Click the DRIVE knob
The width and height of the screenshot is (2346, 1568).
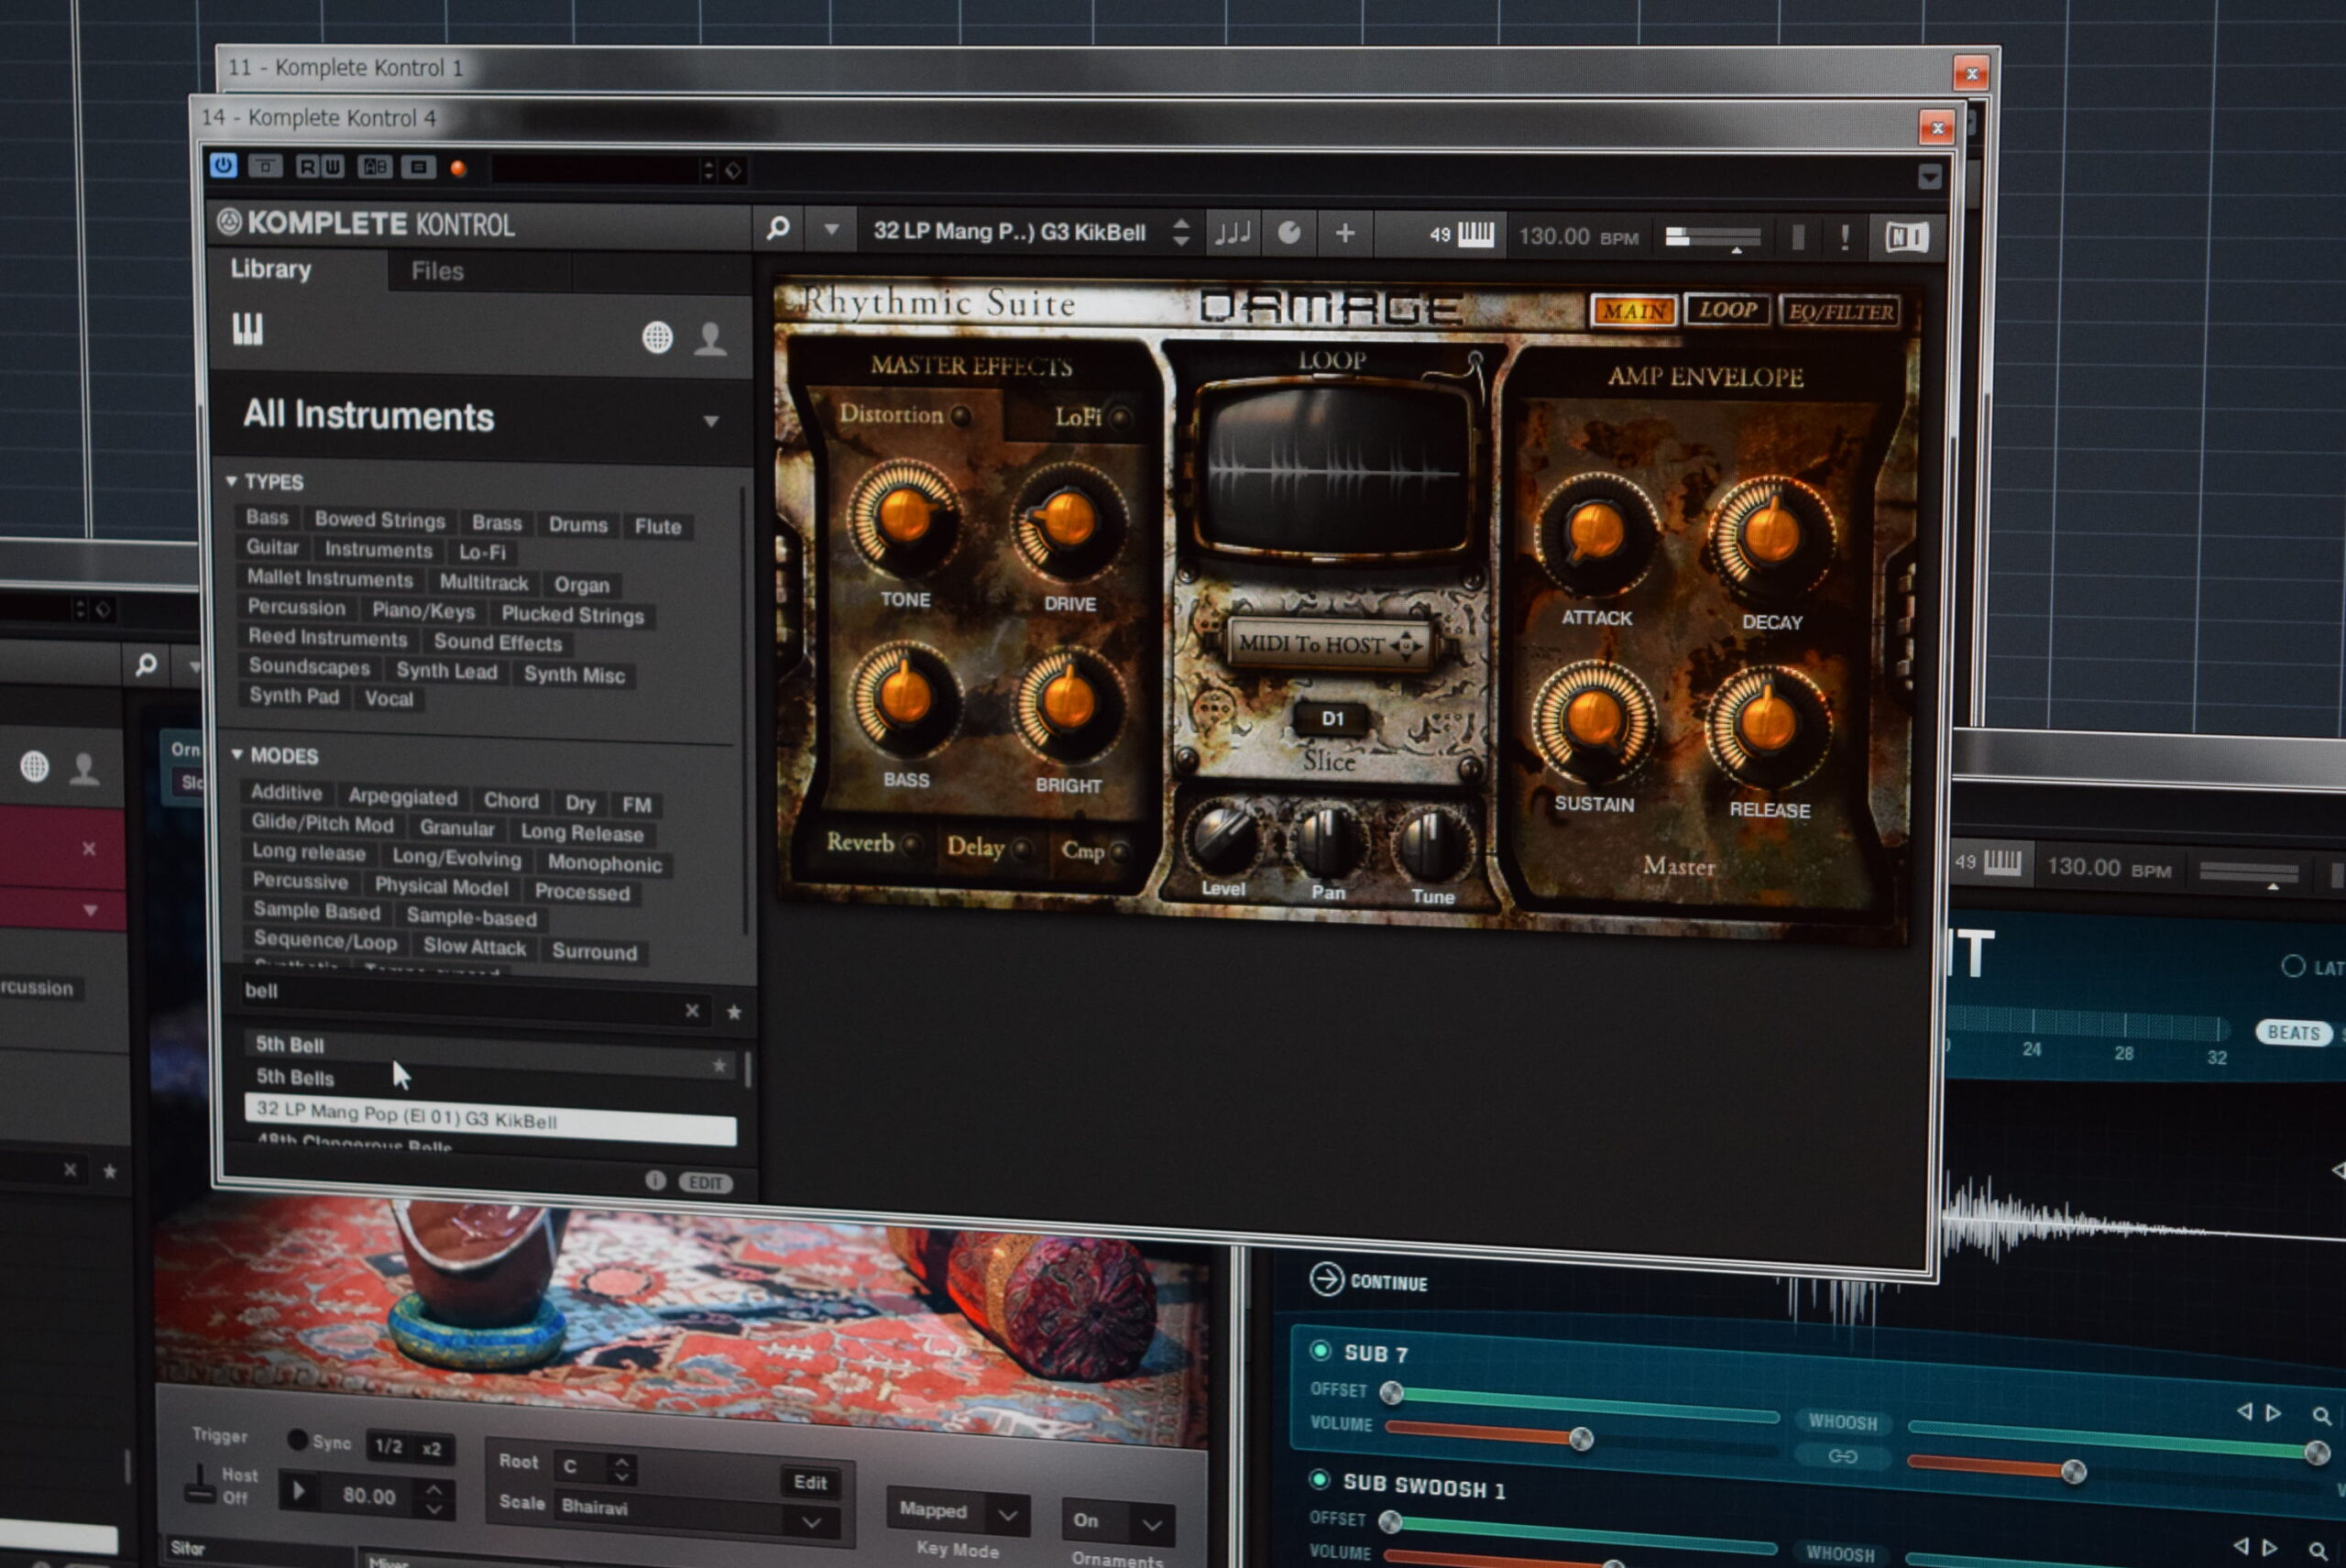click(x=1068, y=521)
